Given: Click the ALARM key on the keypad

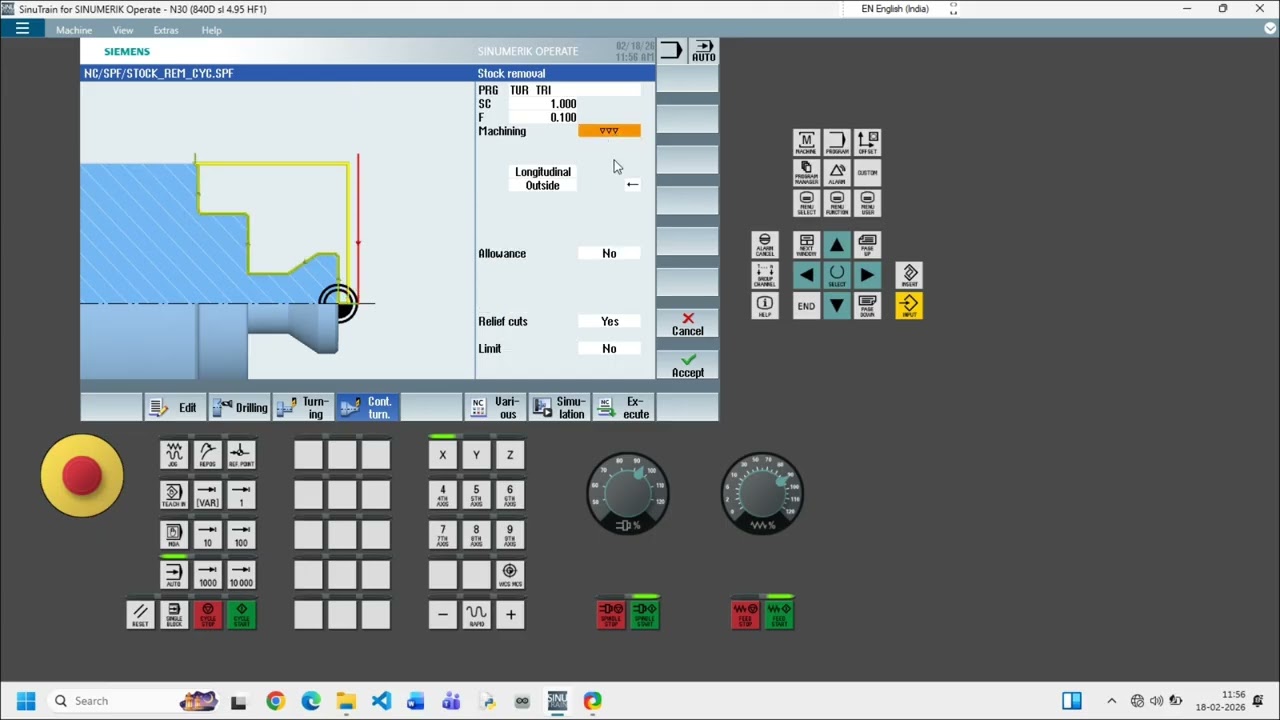Looking at the screenshot, I should pos(837,173).
